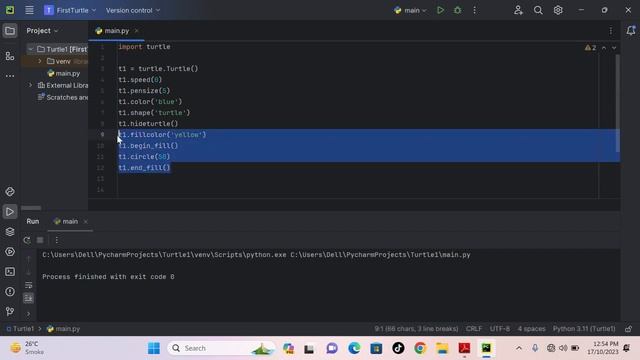Viewport: 640px width, 360px height.
Task: Expand External Libraries node
Action: [x=31, y=85]
